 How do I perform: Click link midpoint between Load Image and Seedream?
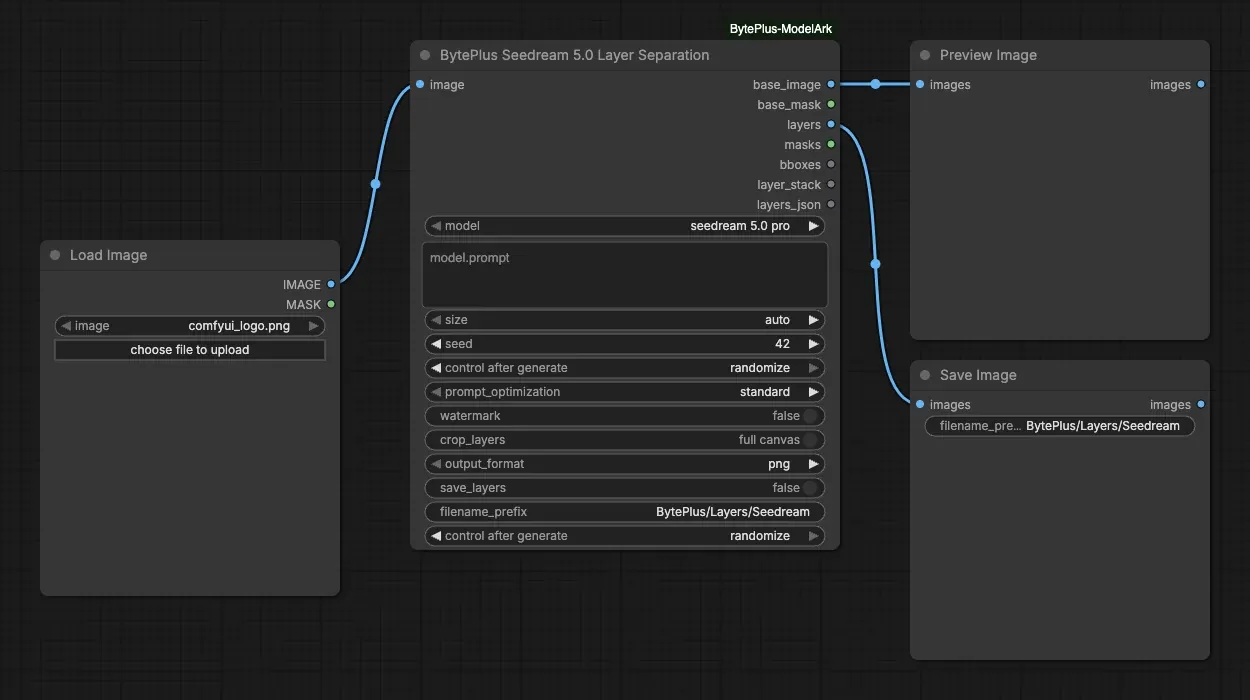coord(375,184)
